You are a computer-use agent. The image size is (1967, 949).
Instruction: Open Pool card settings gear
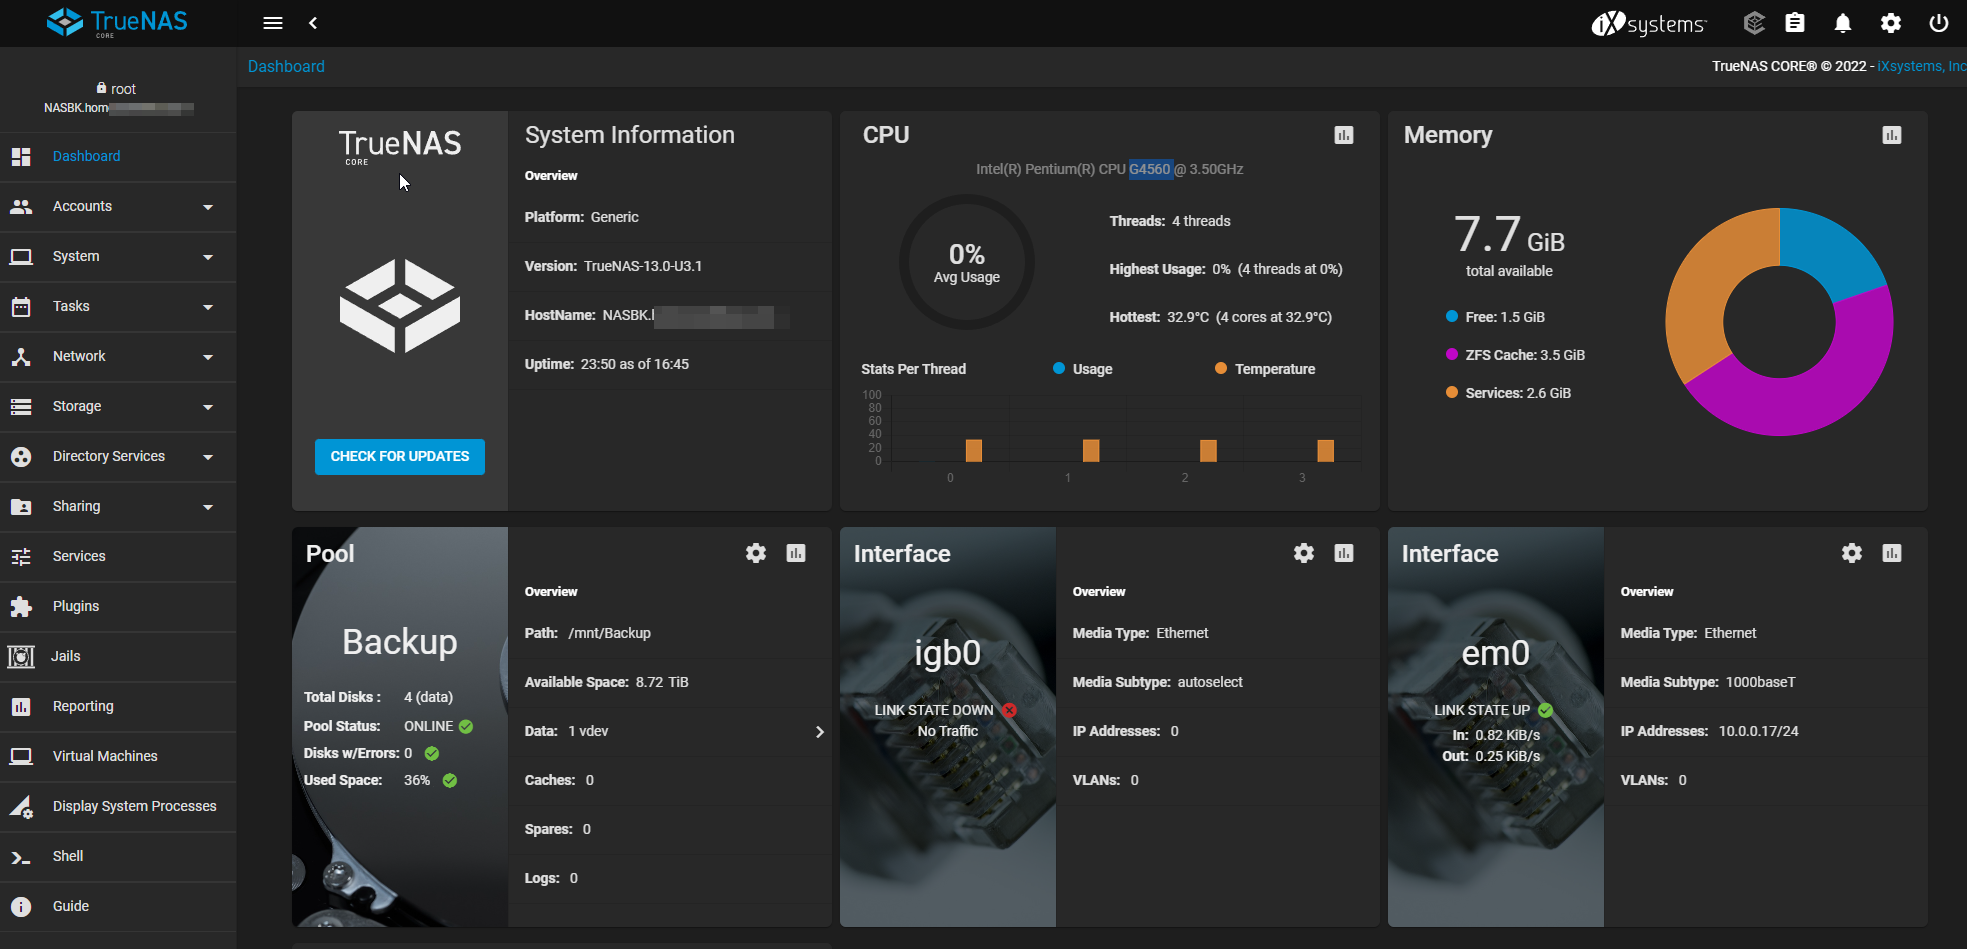tap(756, 553)
